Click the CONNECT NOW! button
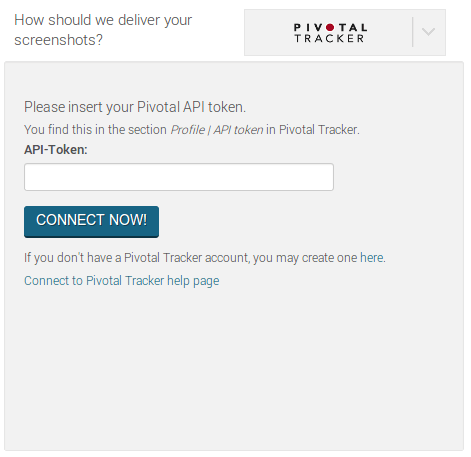Screen dimensions: 471x457 click(91, 222)
